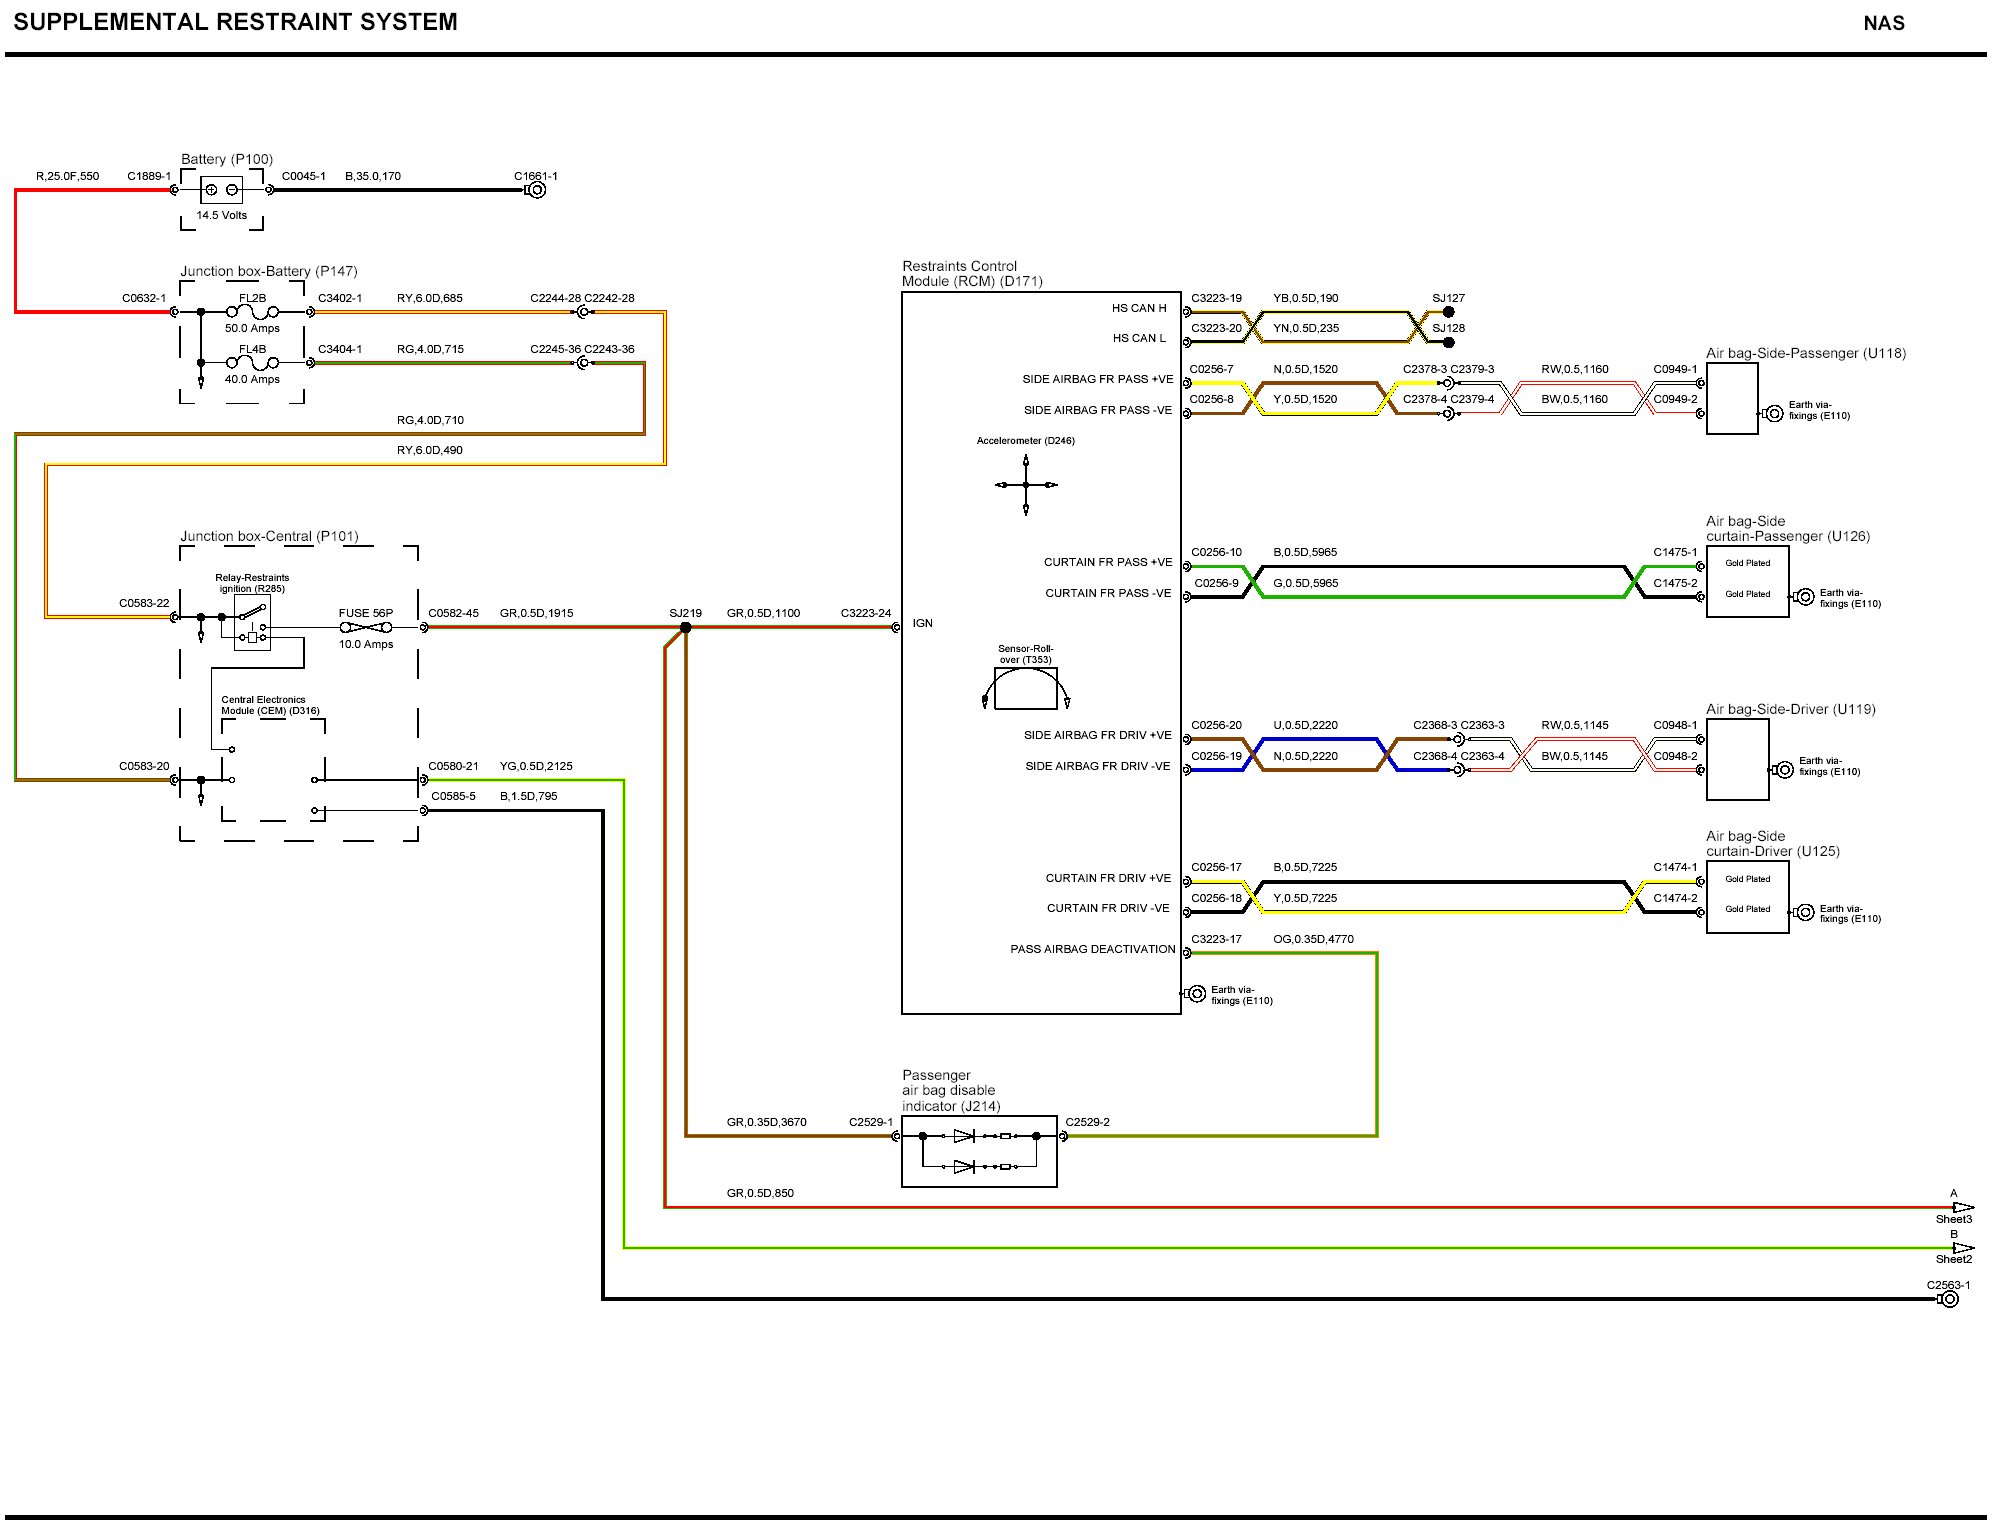The image size is (1992, 1528).
Task: Click the C2563-1 ground terminal symbol
Action: coord(1948,1299)
